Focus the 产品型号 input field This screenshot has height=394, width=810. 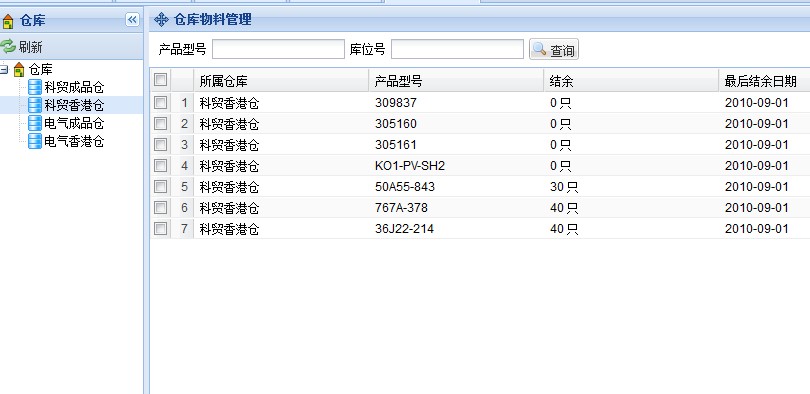(x=278, y=50)
